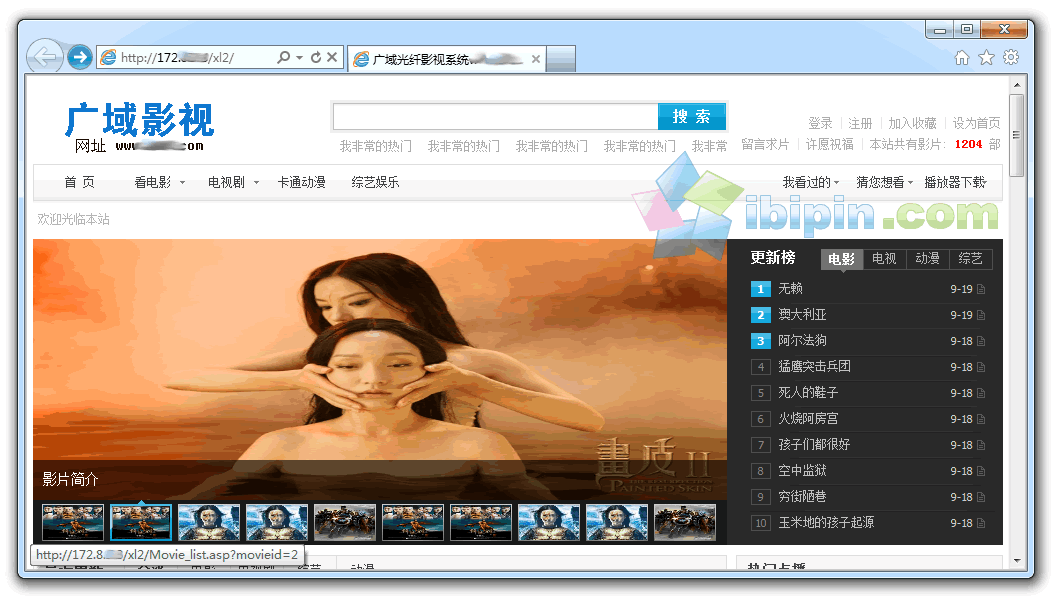This screenshot has width=1053, height=602.
Task: Click the page scrollbar up arrow
Action: pos(1017,85)
